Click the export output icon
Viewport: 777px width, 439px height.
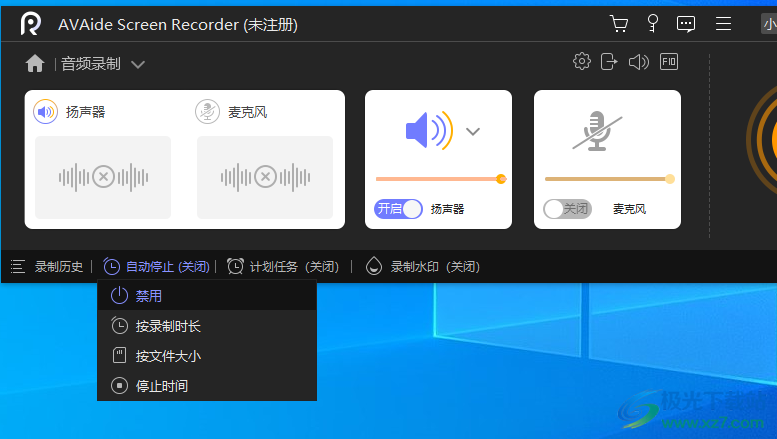pyautogui.click(x=609, y=62)
